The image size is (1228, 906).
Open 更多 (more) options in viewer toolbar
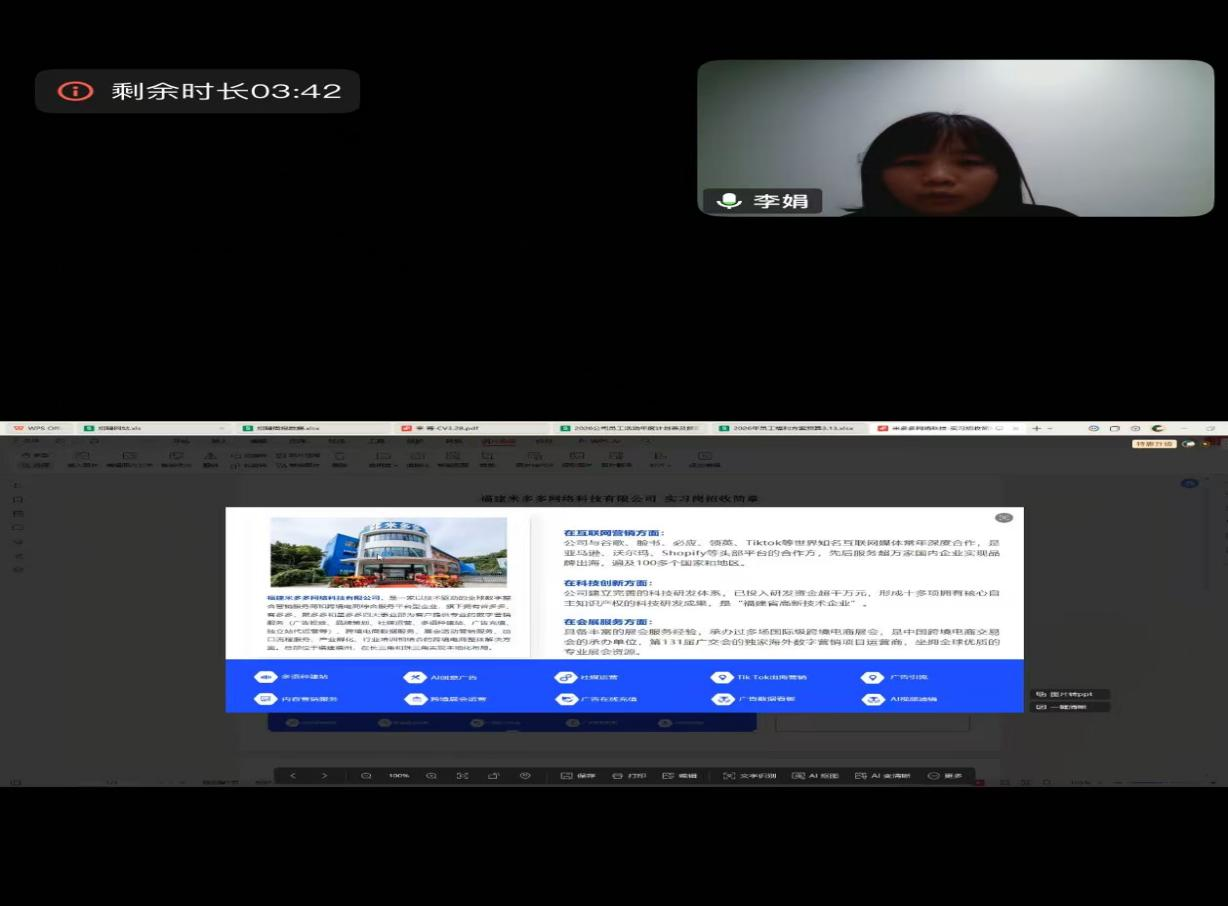point(945,776)
